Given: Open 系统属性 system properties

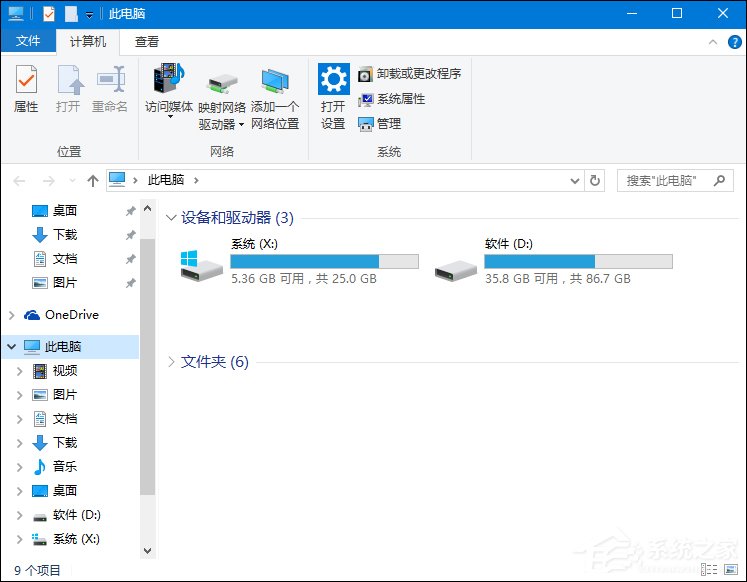Looking at the screenshot, I should coord(392,99).
